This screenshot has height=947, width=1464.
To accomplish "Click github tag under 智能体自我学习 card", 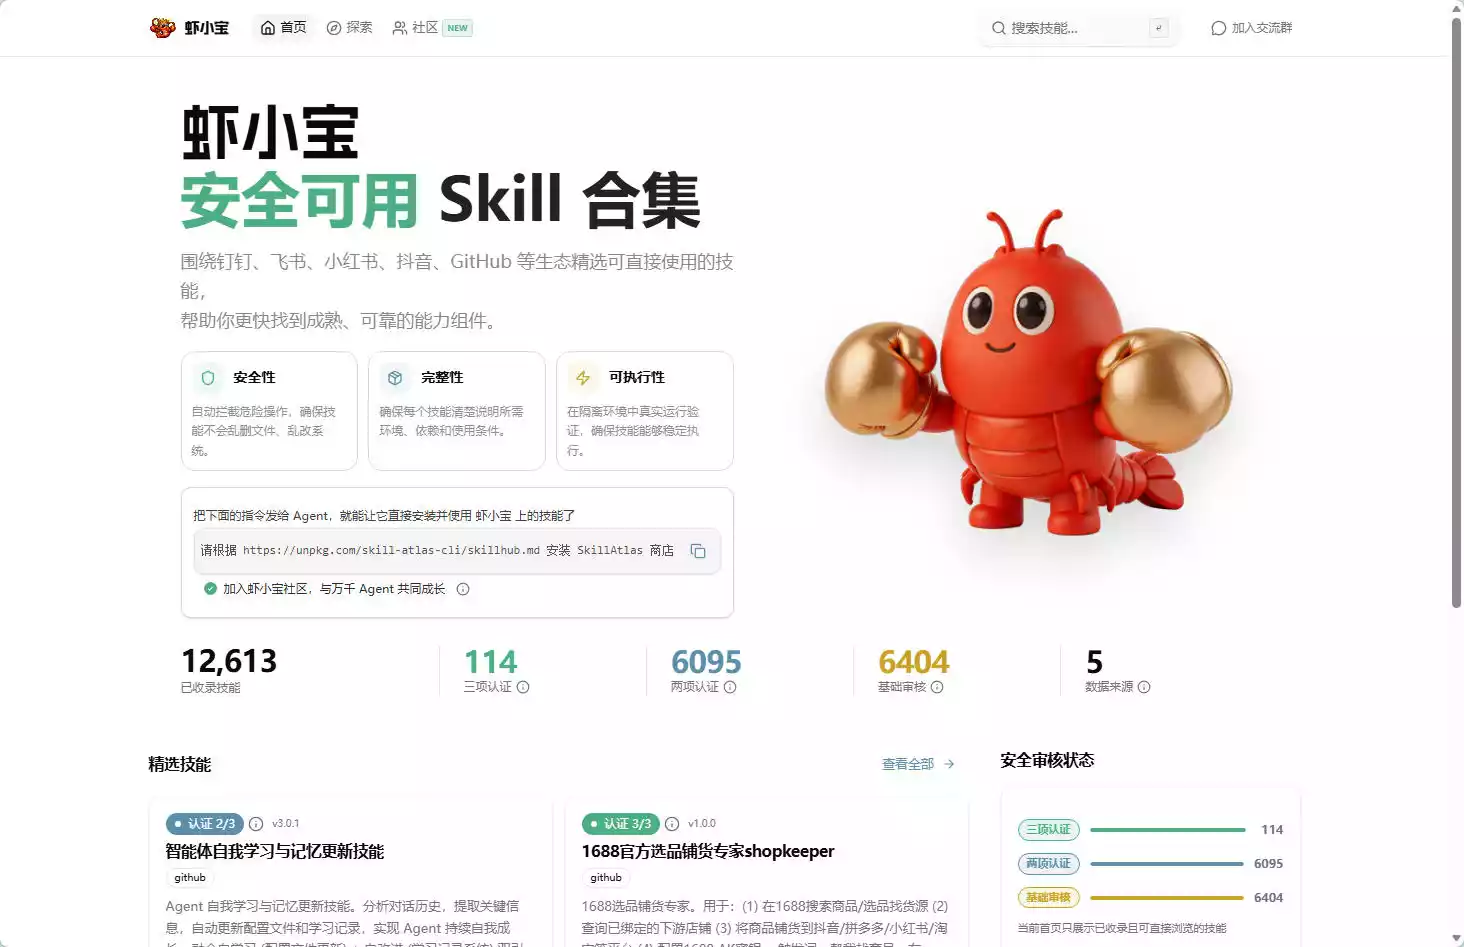I will coord(190,878).
